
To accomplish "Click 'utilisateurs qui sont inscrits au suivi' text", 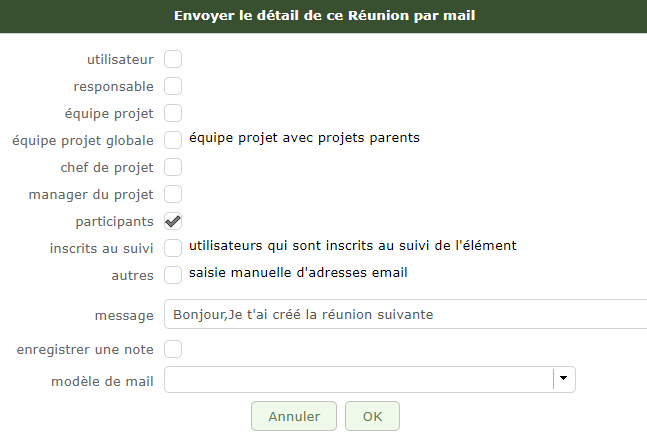I will pos(352,245).
